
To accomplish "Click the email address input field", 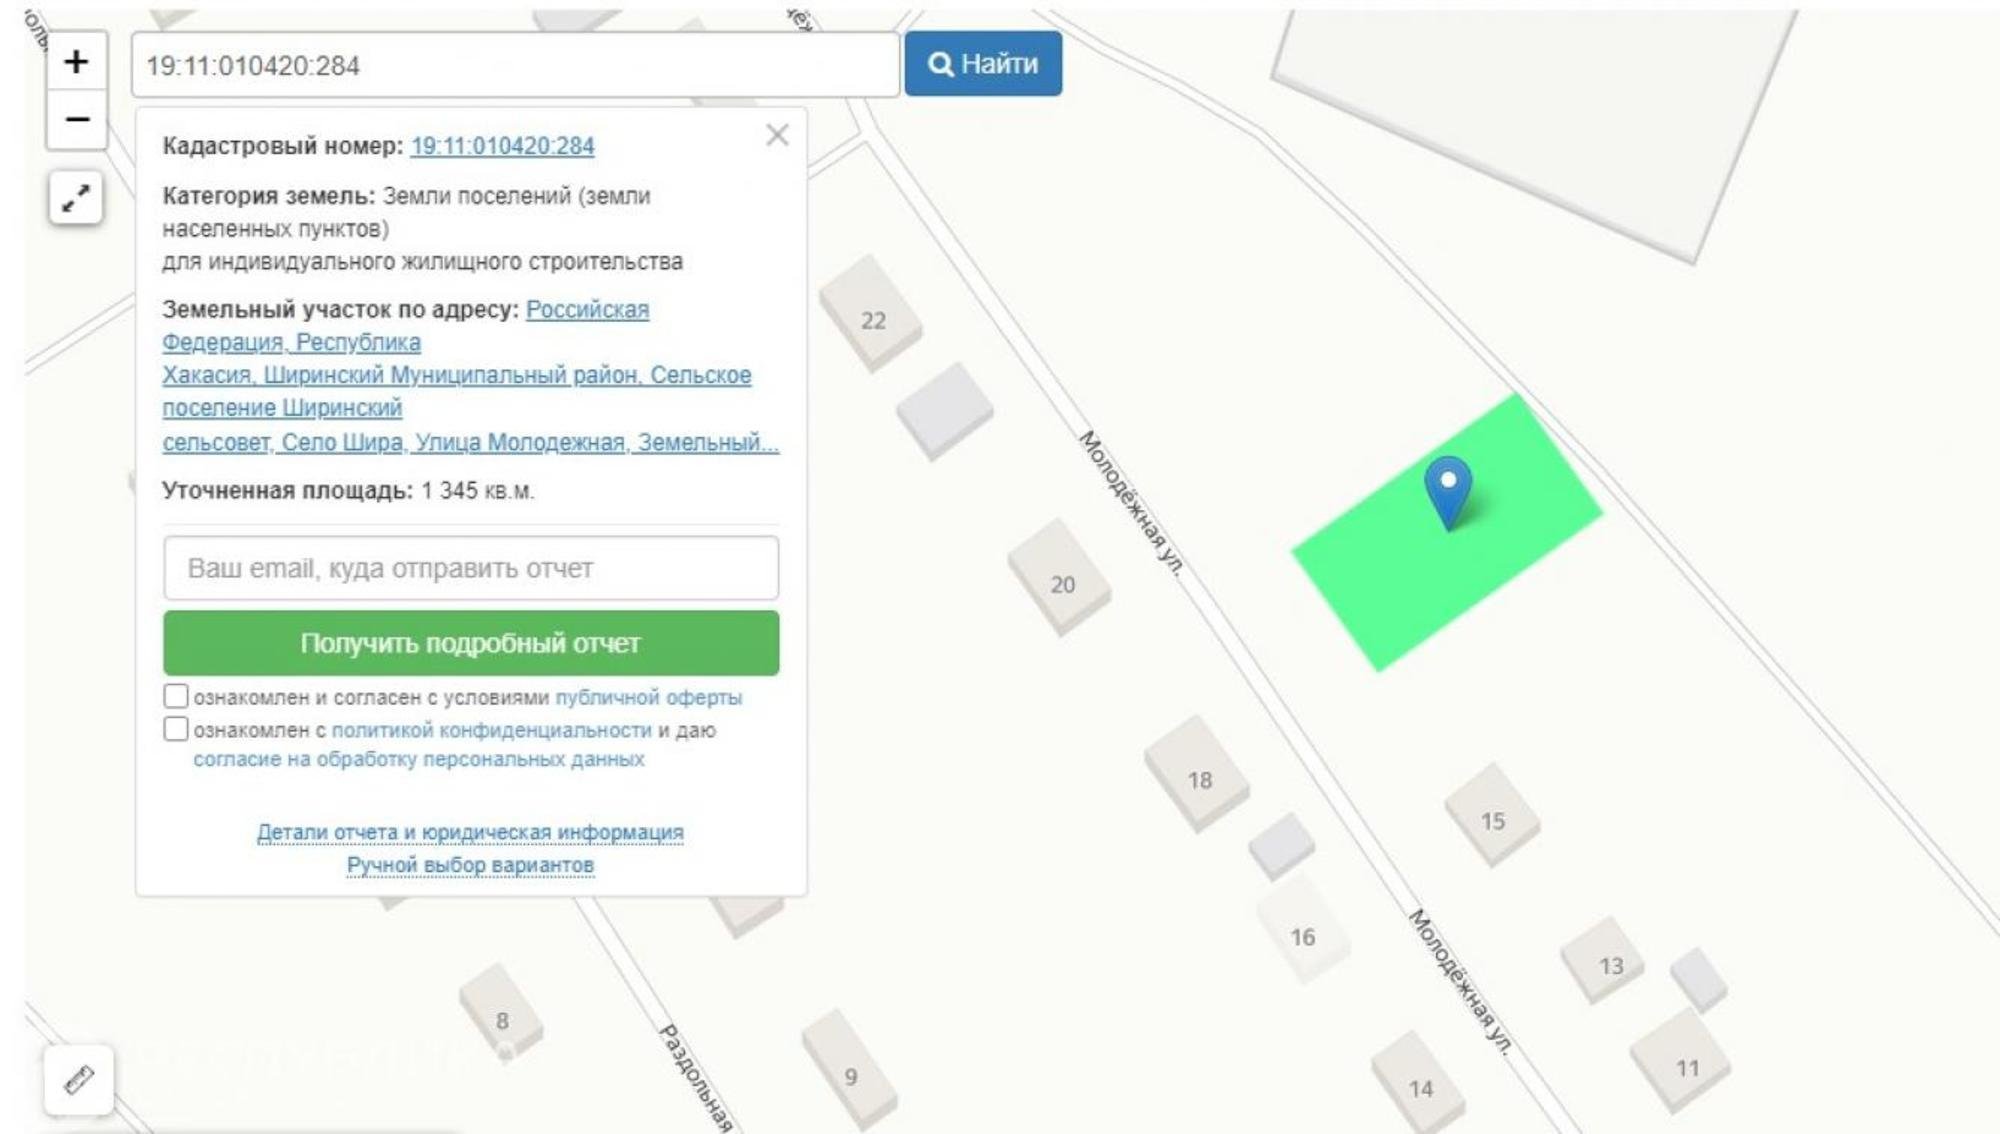I will pyautogui.click(x=471, y=568).
